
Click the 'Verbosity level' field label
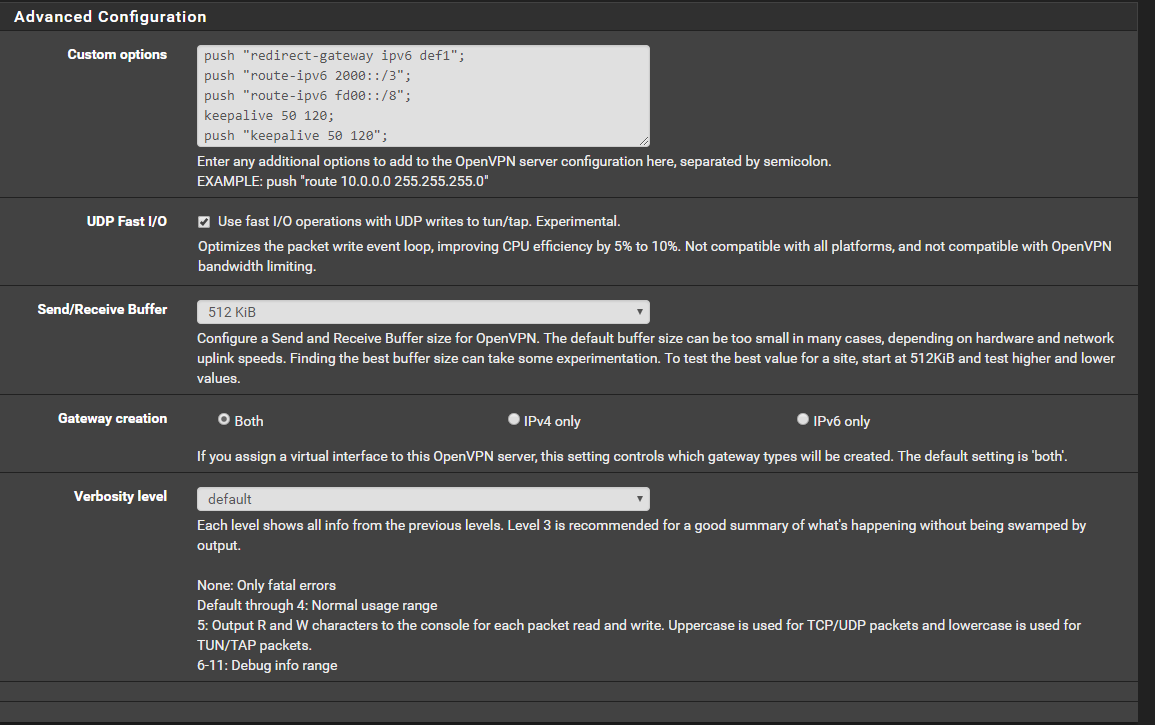(x=120, y=497)
